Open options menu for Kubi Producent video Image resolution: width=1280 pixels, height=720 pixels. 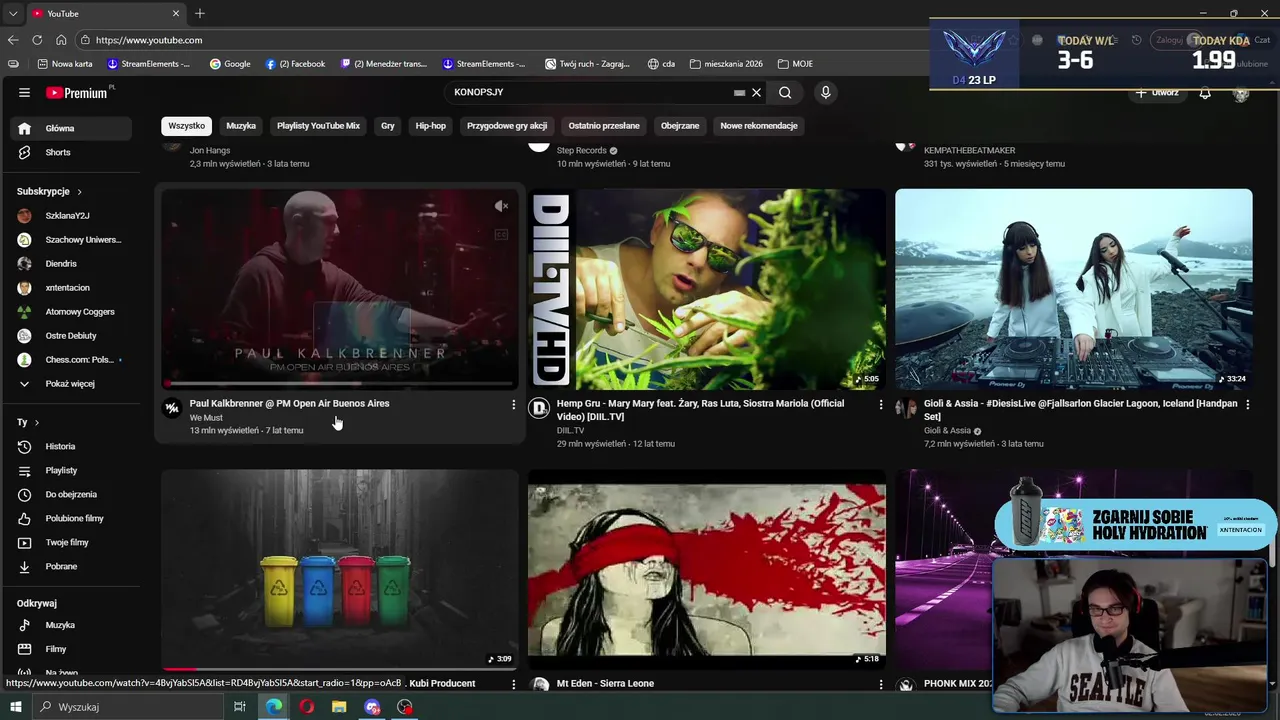pyautogui.click(x=514, y=684)
